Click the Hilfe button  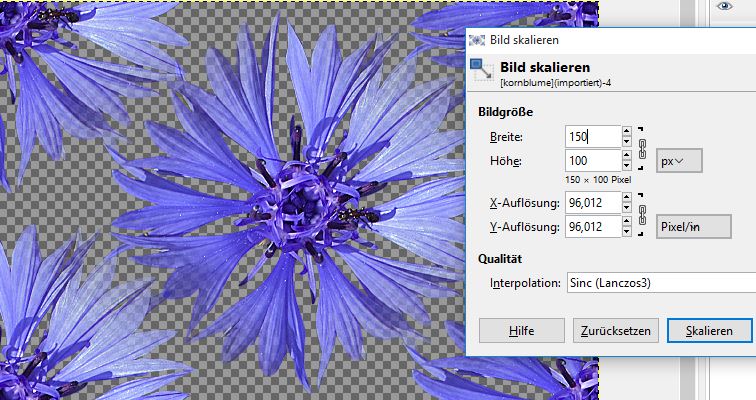(522, 331)
